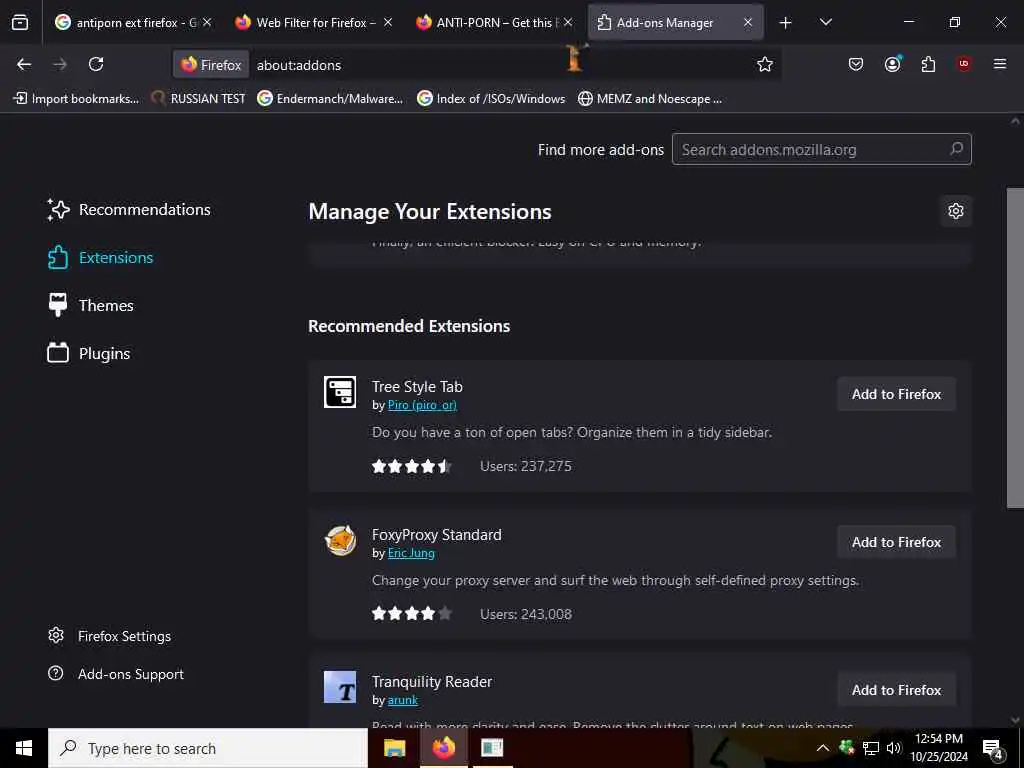
Task: Open Firefox Settings in sidebar
Action: [110, 635]
